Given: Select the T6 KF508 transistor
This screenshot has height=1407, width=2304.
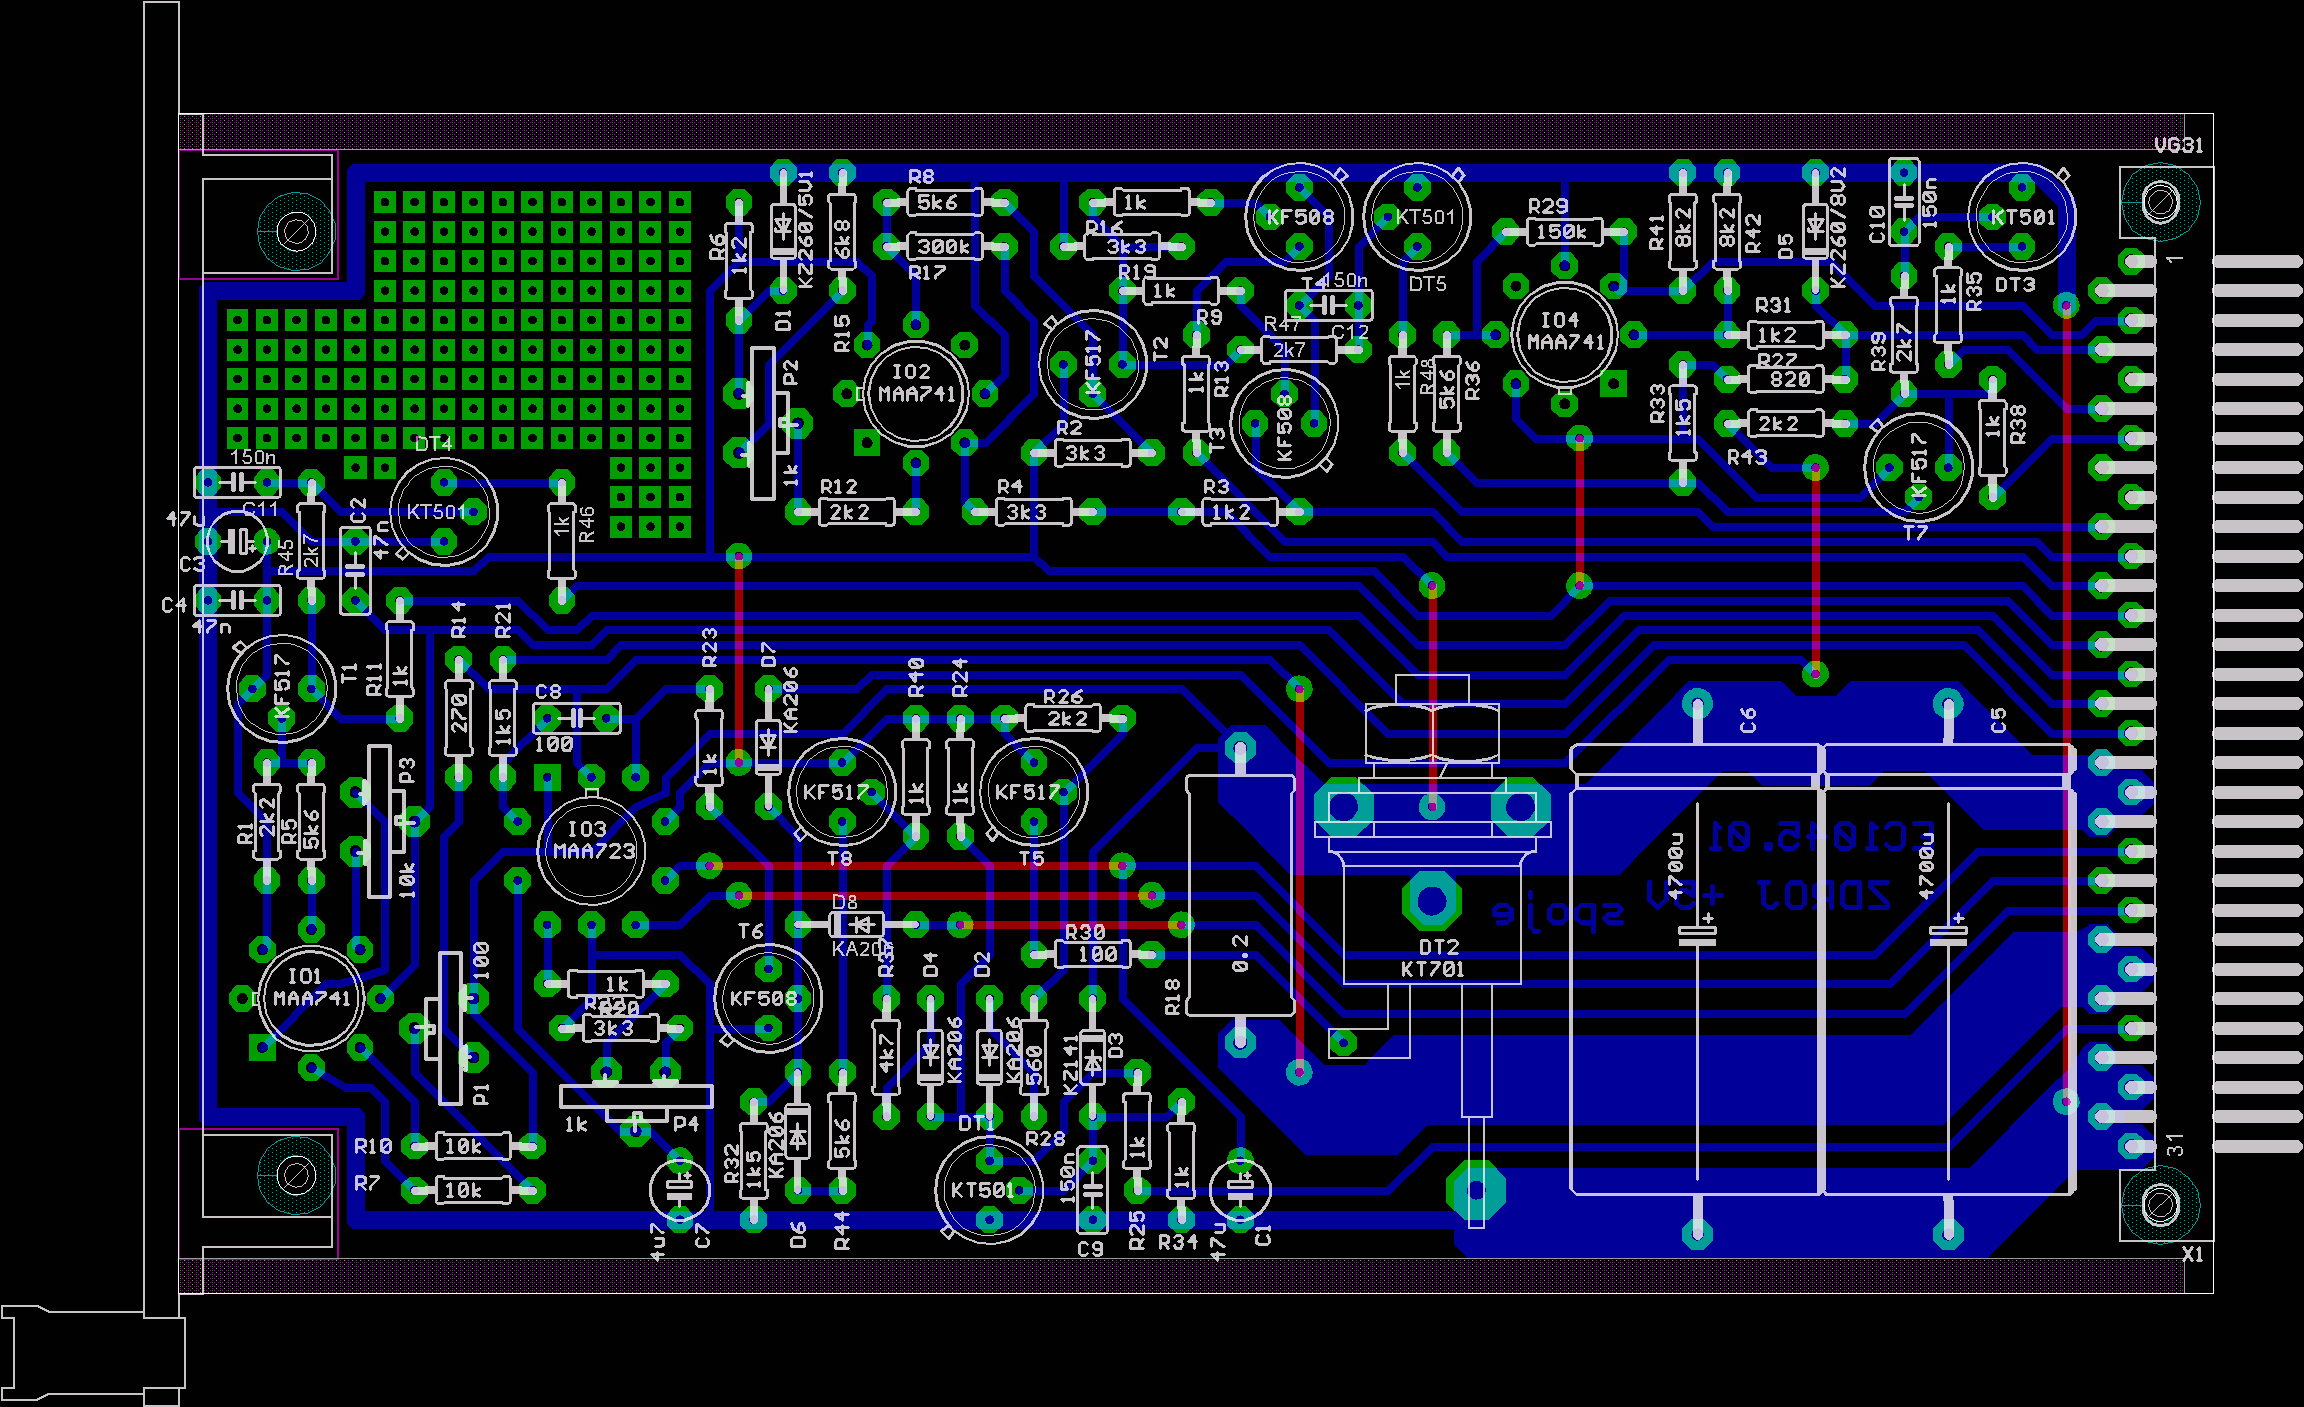Looking at the screenshot, I should (x=767, y=997).
